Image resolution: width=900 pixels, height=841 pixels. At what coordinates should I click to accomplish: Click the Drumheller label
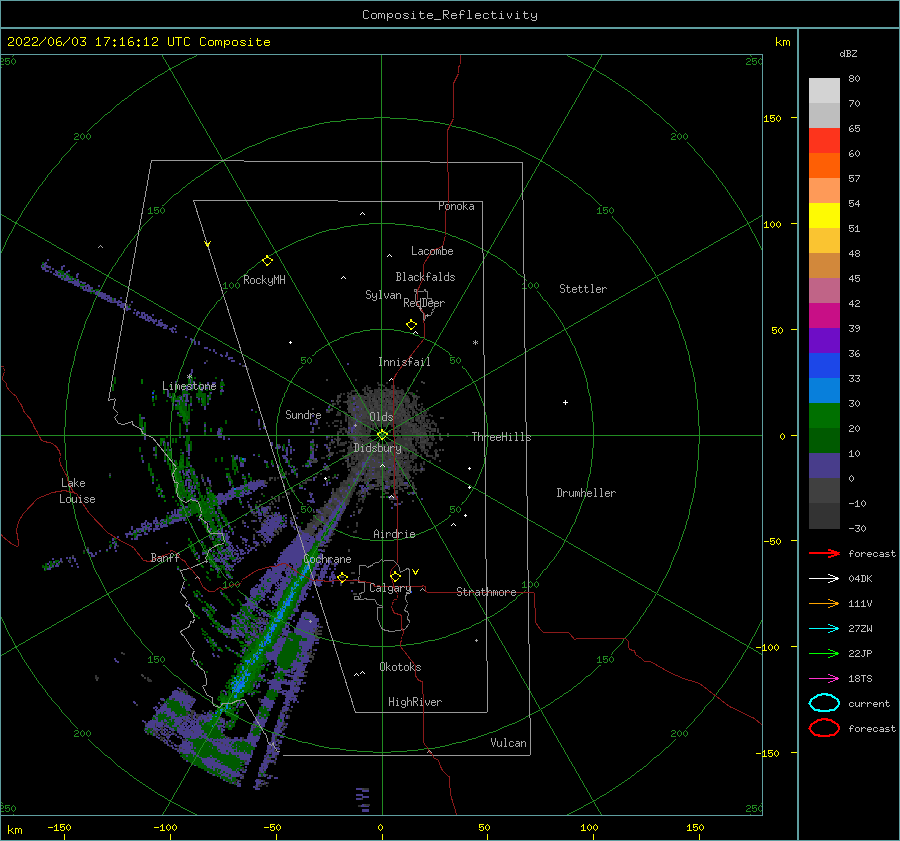(586, 493)
